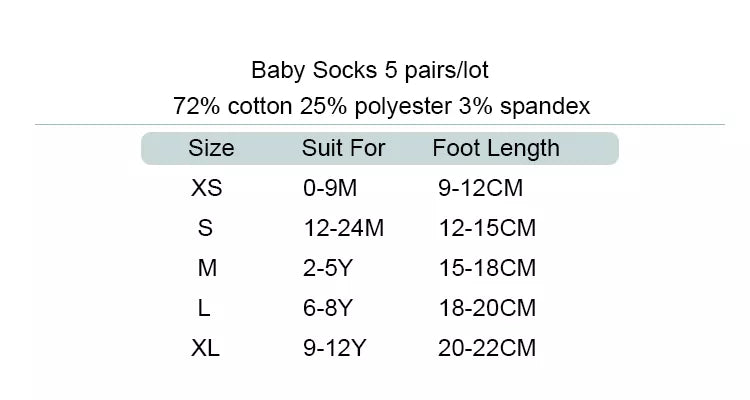Pick the M size row label
This screenshot has height=400, width=750.
207,268
